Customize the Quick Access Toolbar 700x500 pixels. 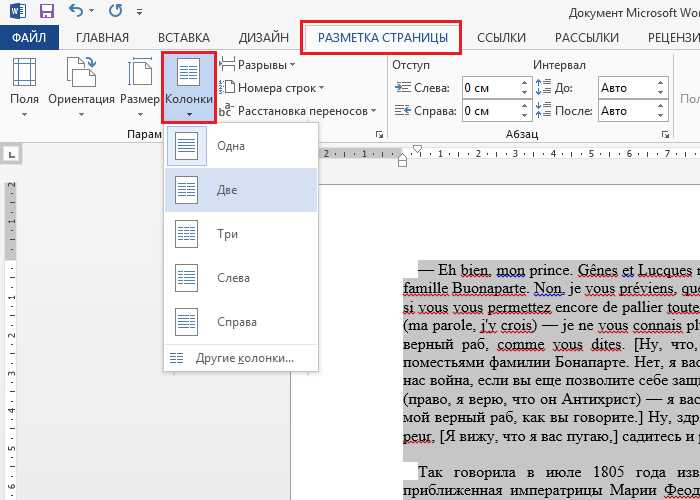140,12
